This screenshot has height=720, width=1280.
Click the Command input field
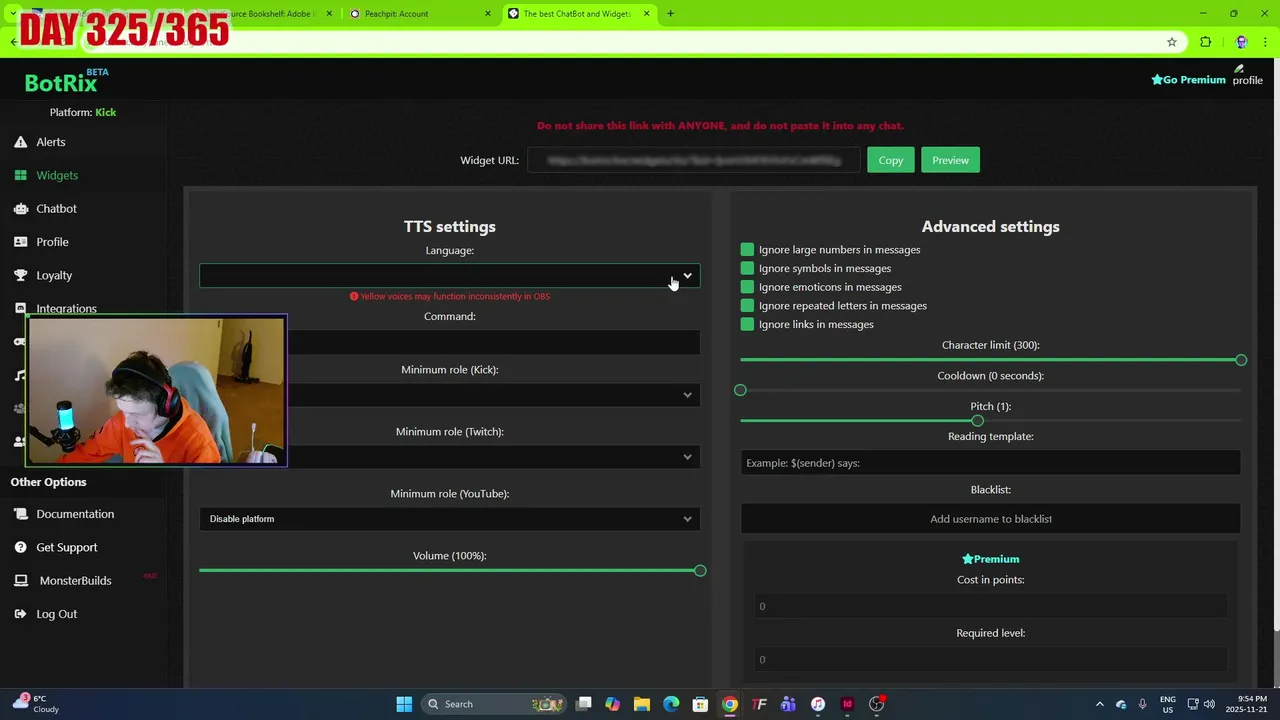tap(450, 342)
